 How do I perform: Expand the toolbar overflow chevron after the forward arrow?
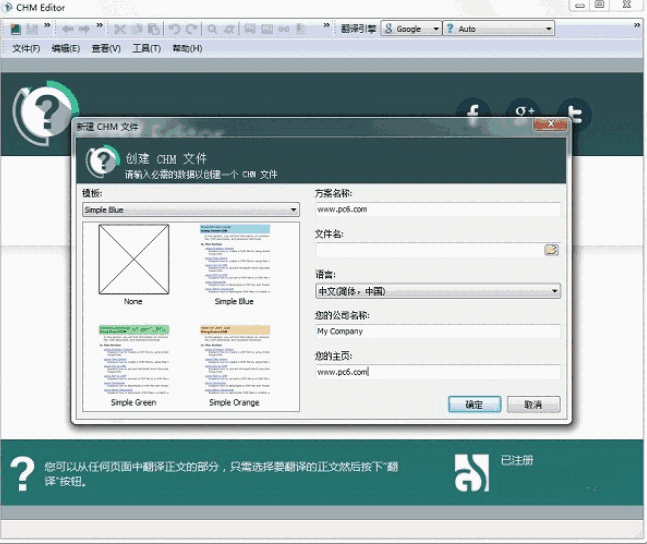(x=99, y=26)
